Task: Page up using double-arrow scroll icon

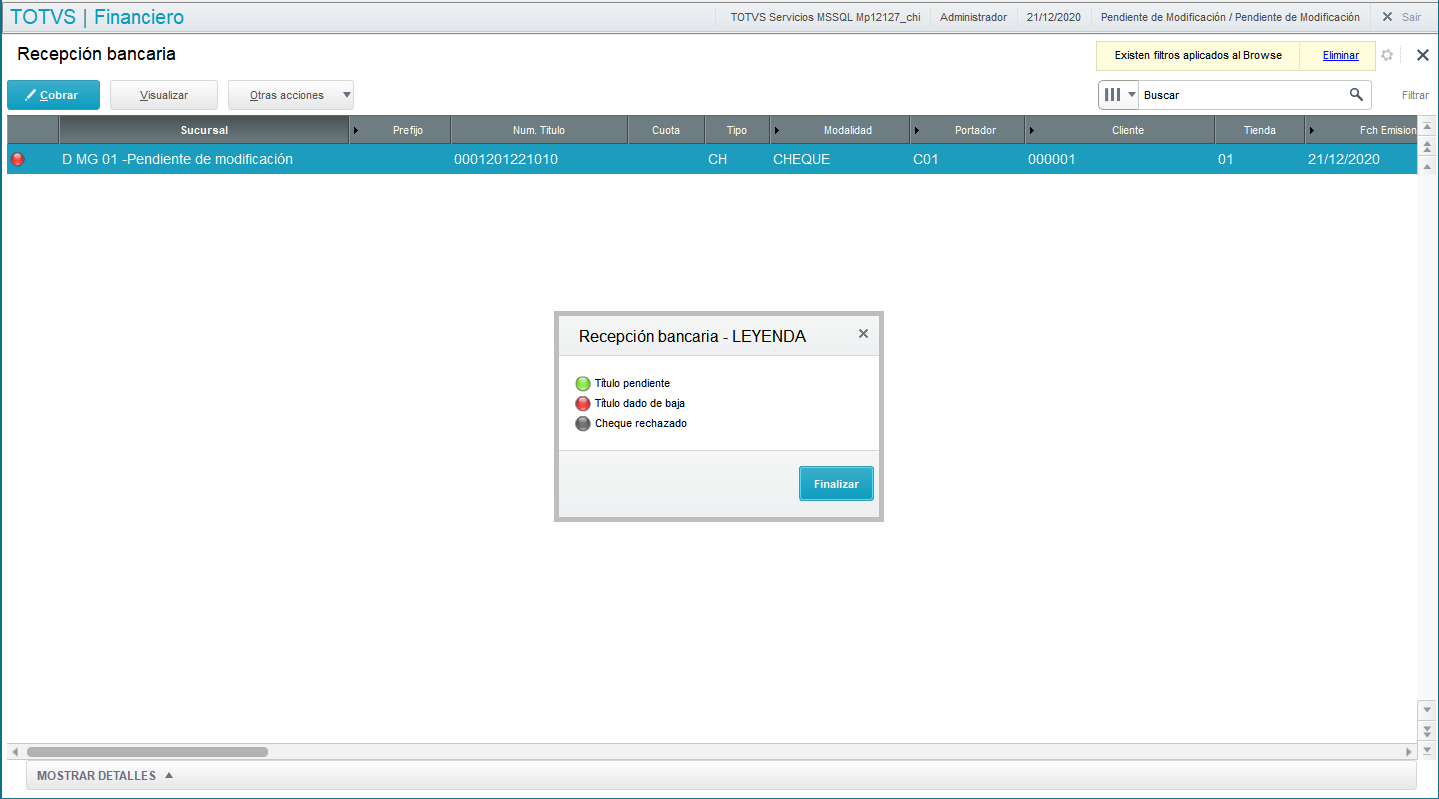Action: coord(1427,146)
